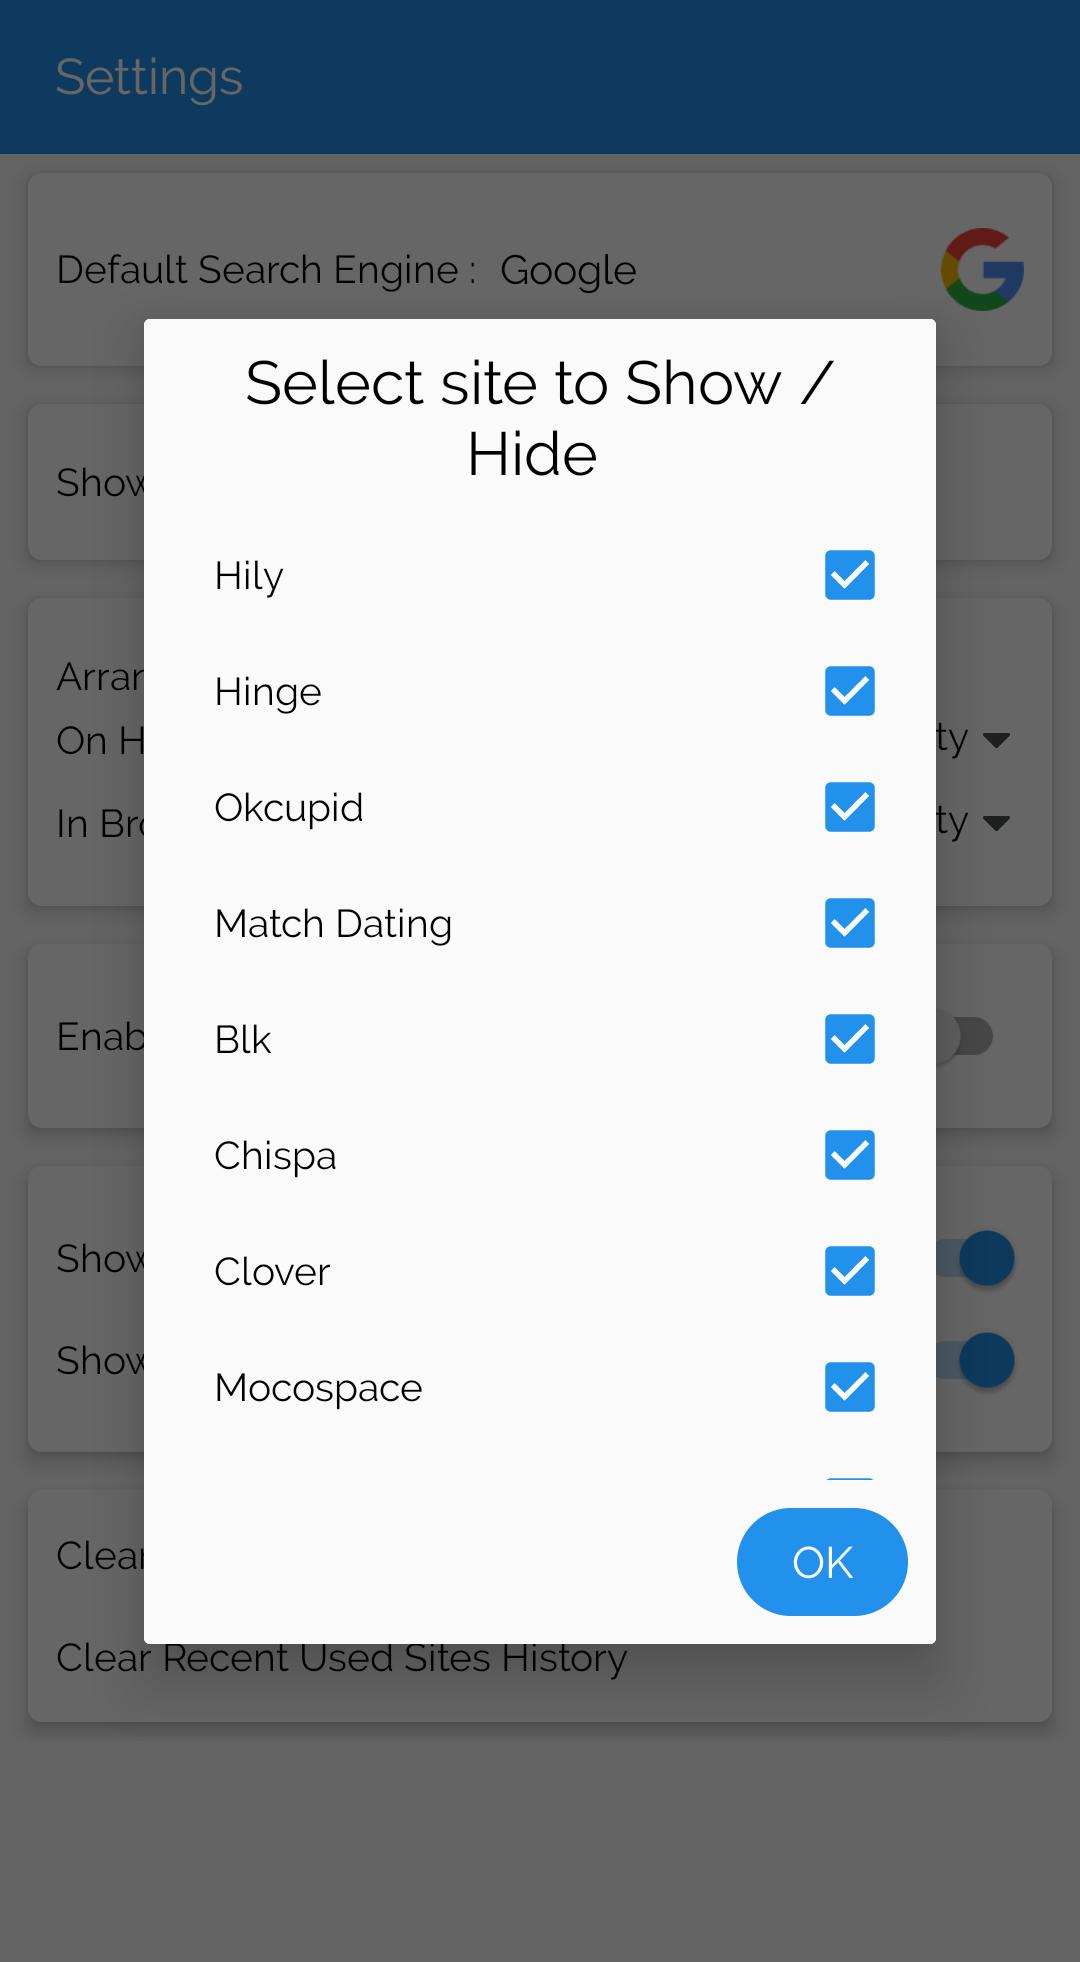Uncheck the Clover checkbox
Screen dimensions: 1080x1962
tap(849, 1271)
